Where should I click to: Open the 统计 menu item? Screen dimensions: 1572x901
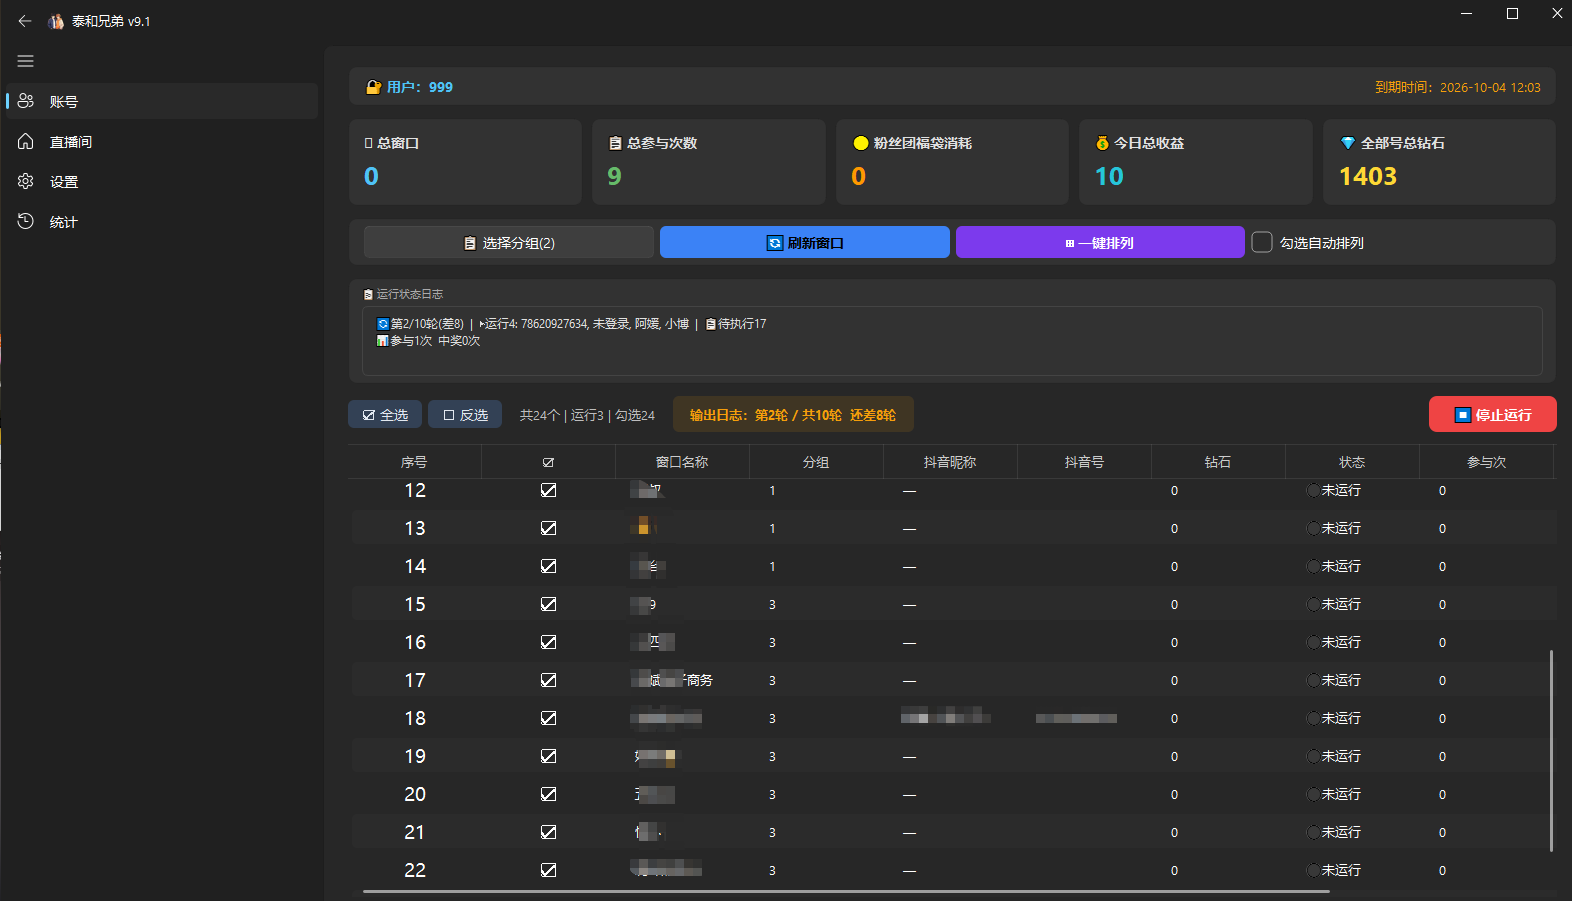click(x=162, y=221)
